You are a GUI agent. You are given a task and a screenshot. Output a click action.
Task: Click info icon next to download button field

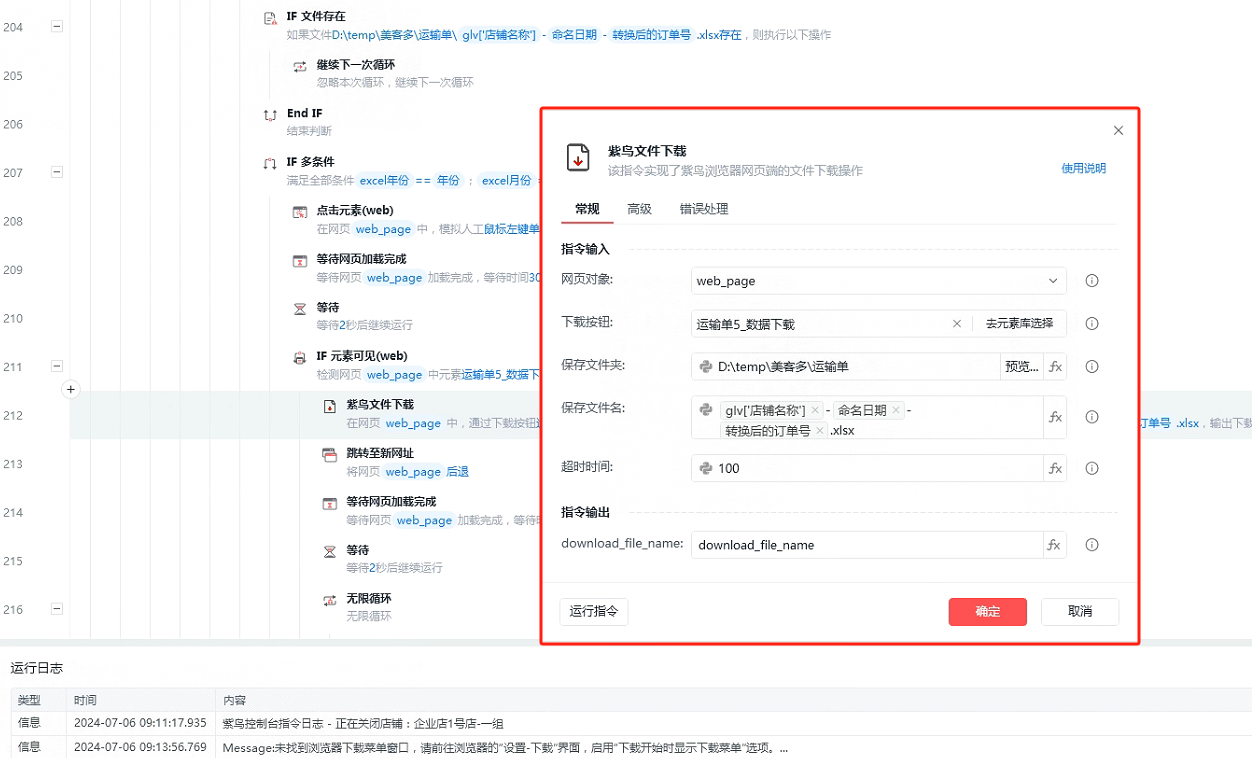(1092, 324)
